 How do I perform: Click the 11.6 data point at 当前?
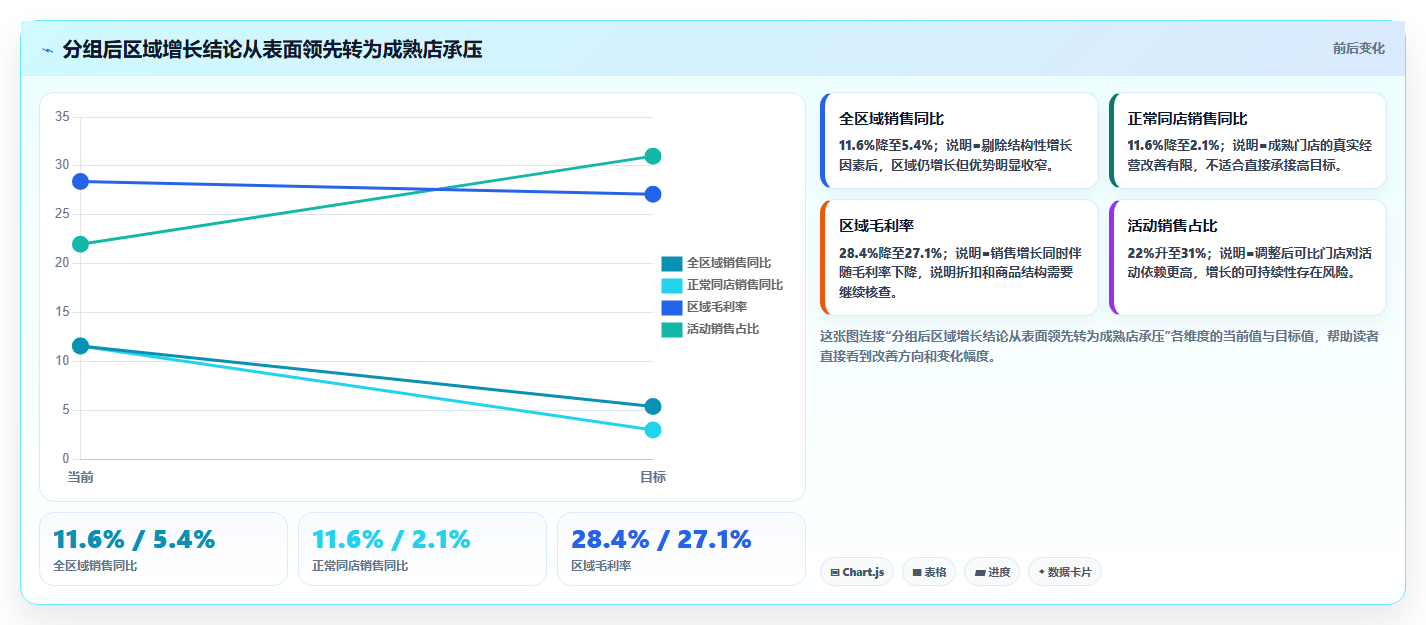click(81, 346)
